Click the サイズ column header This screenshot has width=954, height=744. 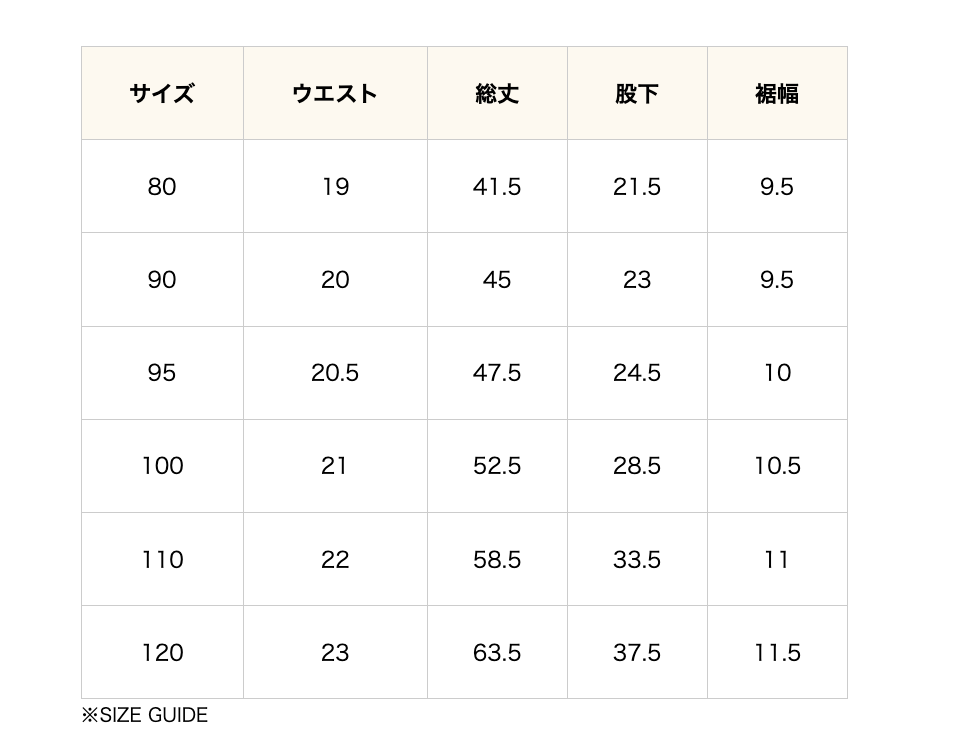tap(162, 94)
